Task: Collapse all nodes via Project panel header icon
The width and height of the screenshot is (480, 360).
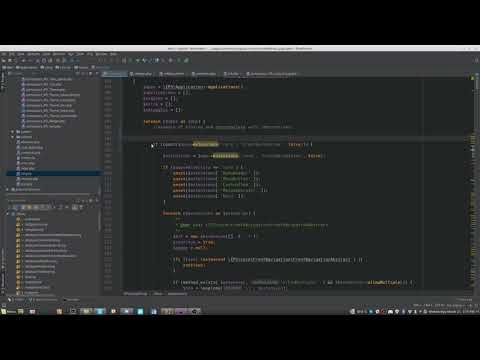Action: pyautogui.click(x=84, y=73)
